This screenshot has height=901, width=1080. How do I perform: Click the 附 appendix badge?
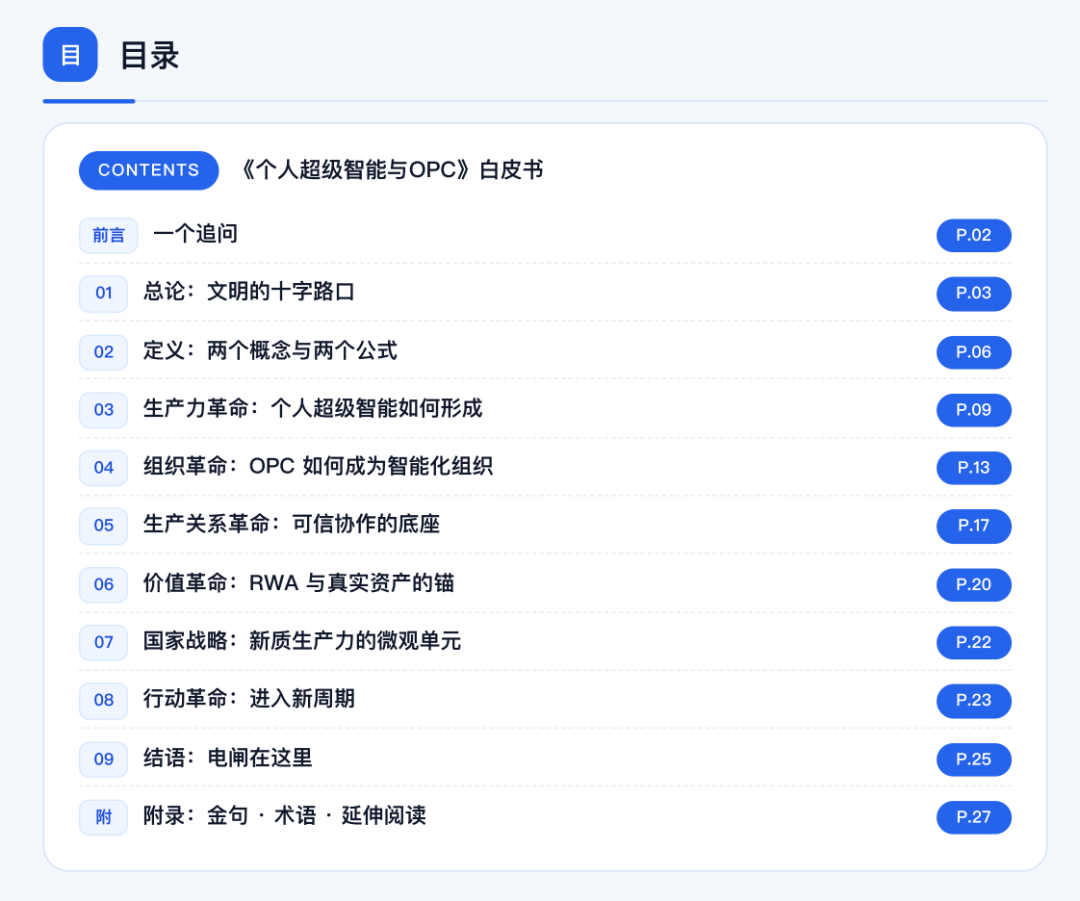(103, 818)
